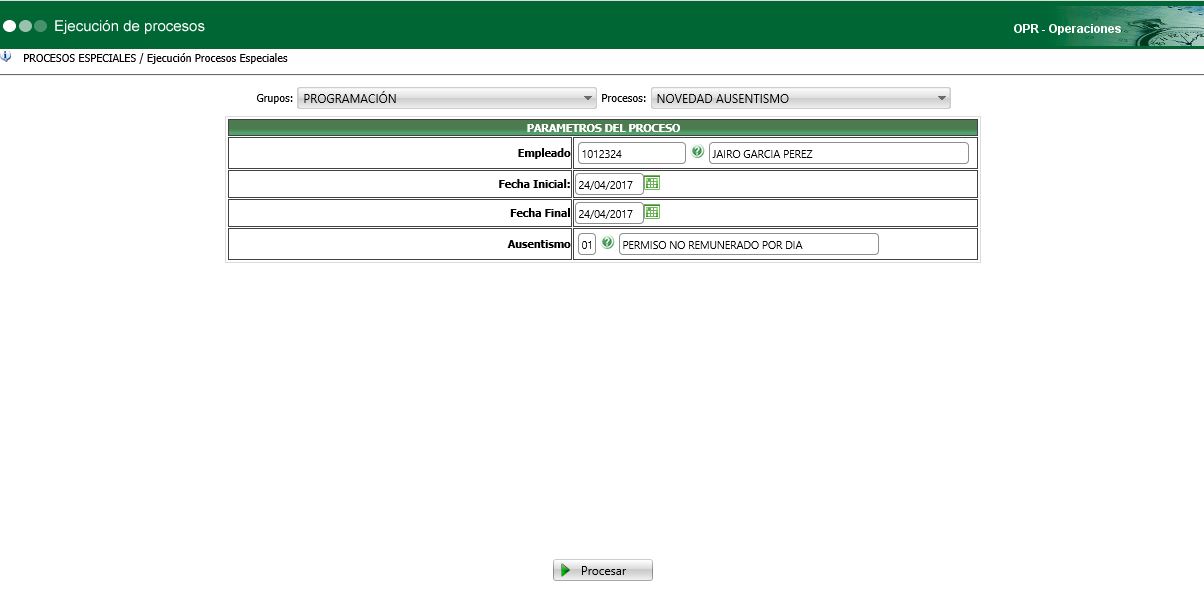This screenshot has width=1204, height=606.
Task: Click the Fecha Final label
Action: coord(540,213)
